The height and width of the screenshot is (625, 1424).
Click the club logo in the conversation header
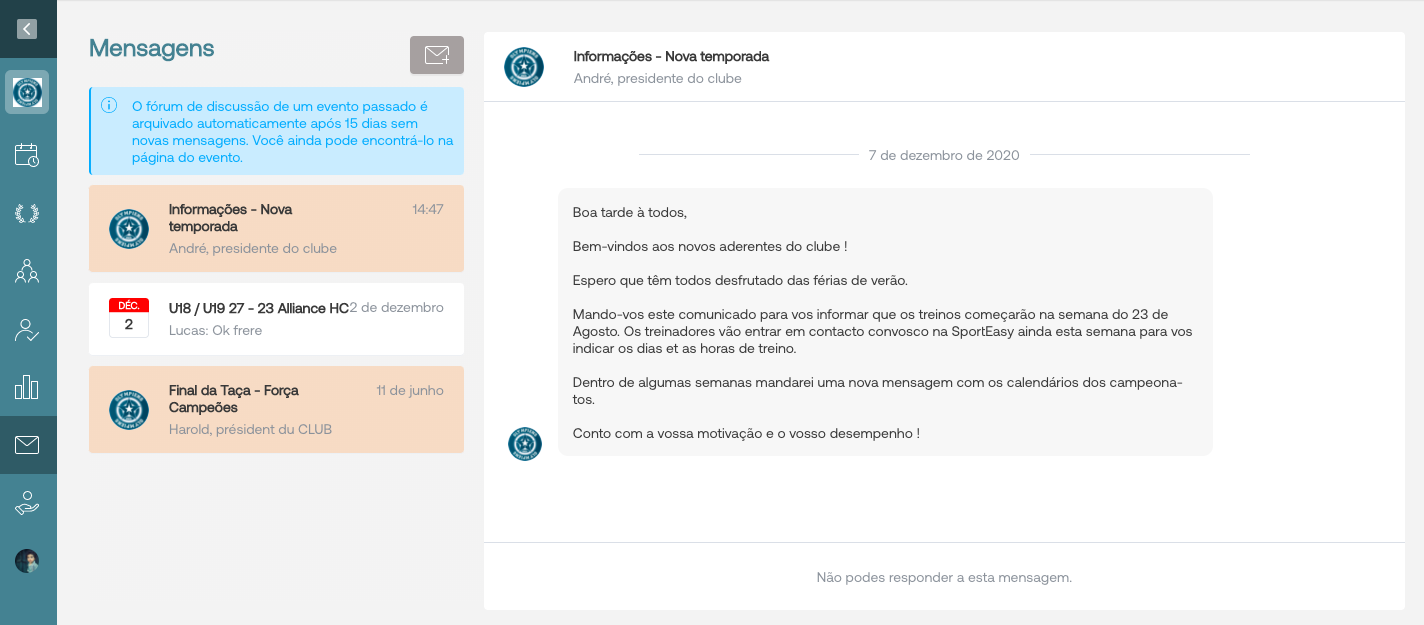pyautogui.click(x=524, y=67)
